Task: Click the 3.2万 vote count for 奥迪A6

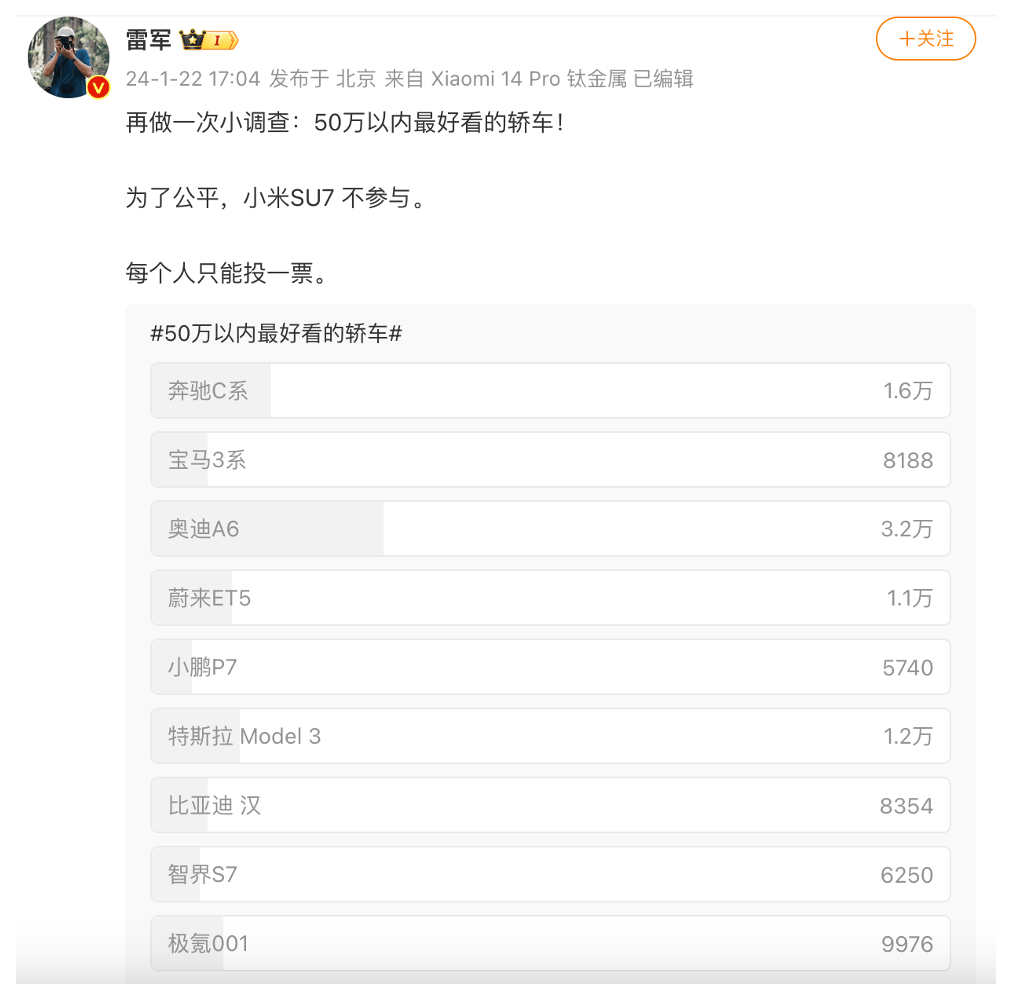Action: click(907, 529)
